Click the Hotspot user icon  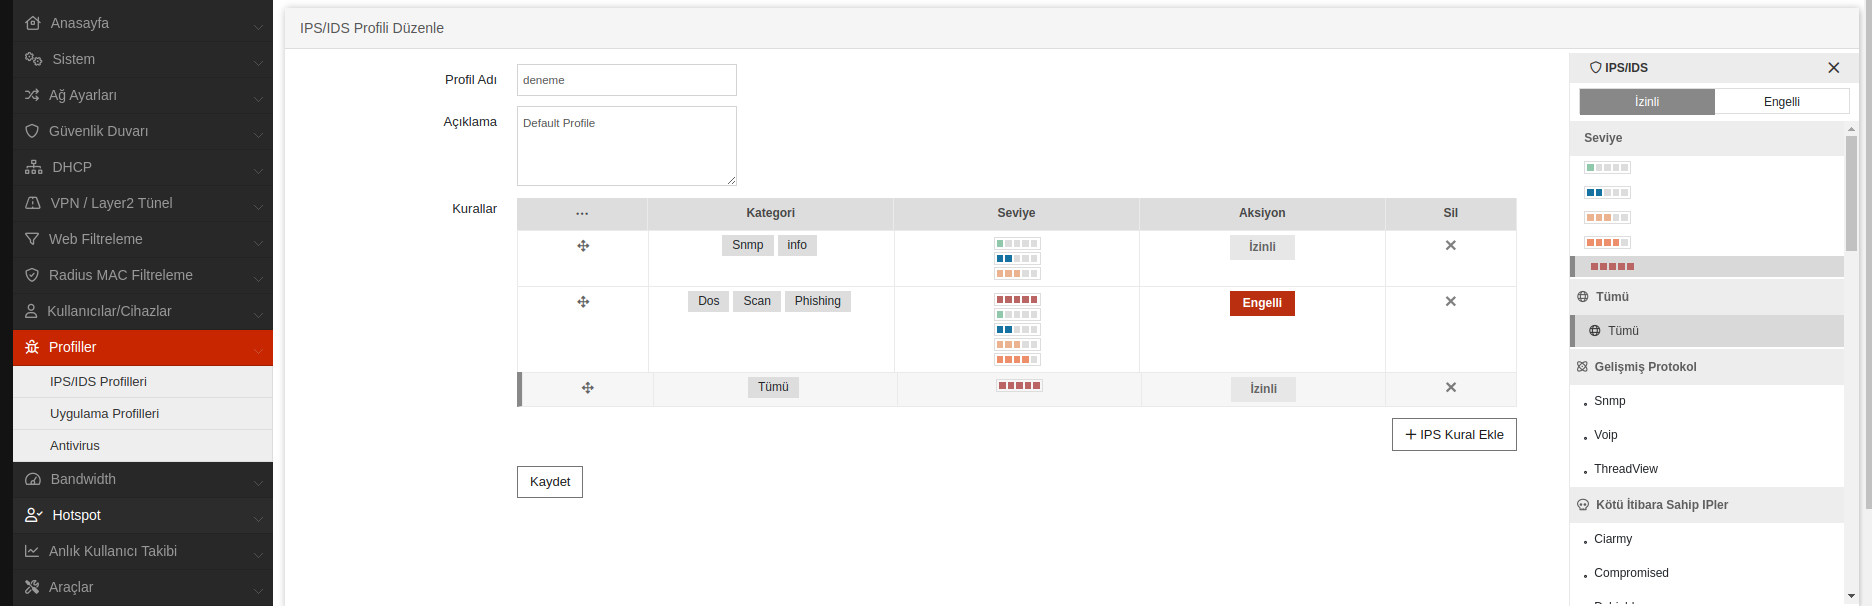pos(34,515)
